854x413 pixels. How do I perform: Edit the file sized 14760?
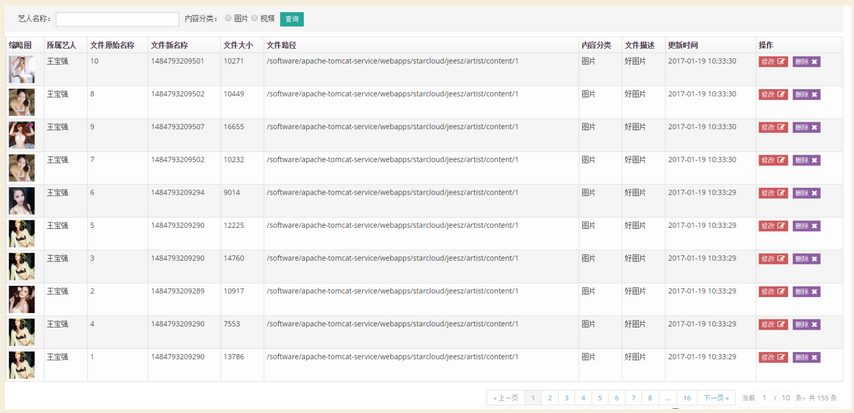click(773, 258)
